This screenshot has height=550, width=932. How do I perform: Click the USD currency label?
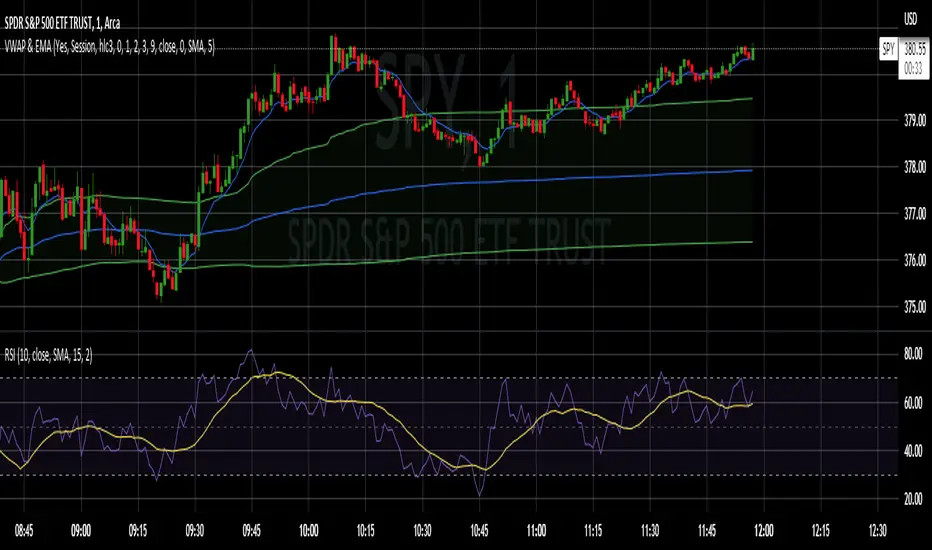[911, 19]
